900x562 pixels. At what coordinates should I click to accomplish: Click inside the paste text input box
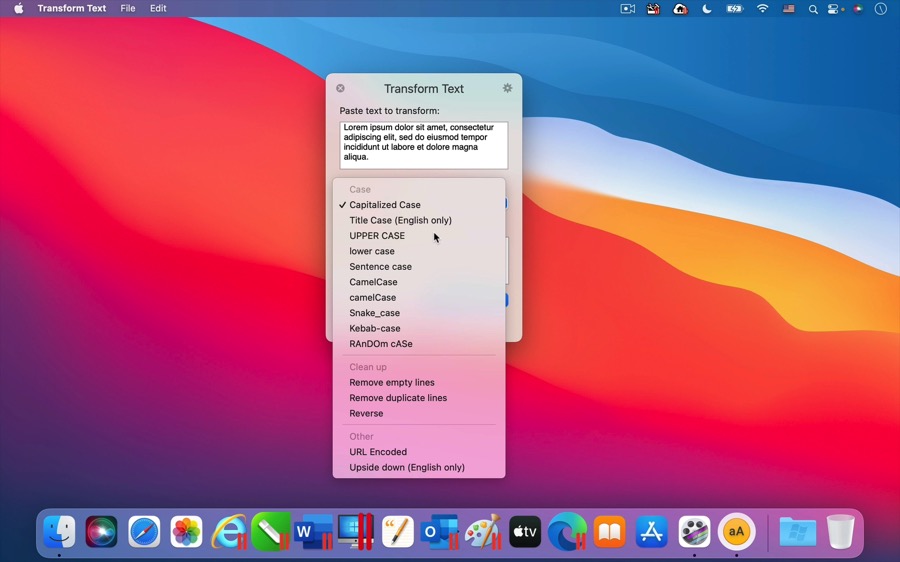[423, 145]
